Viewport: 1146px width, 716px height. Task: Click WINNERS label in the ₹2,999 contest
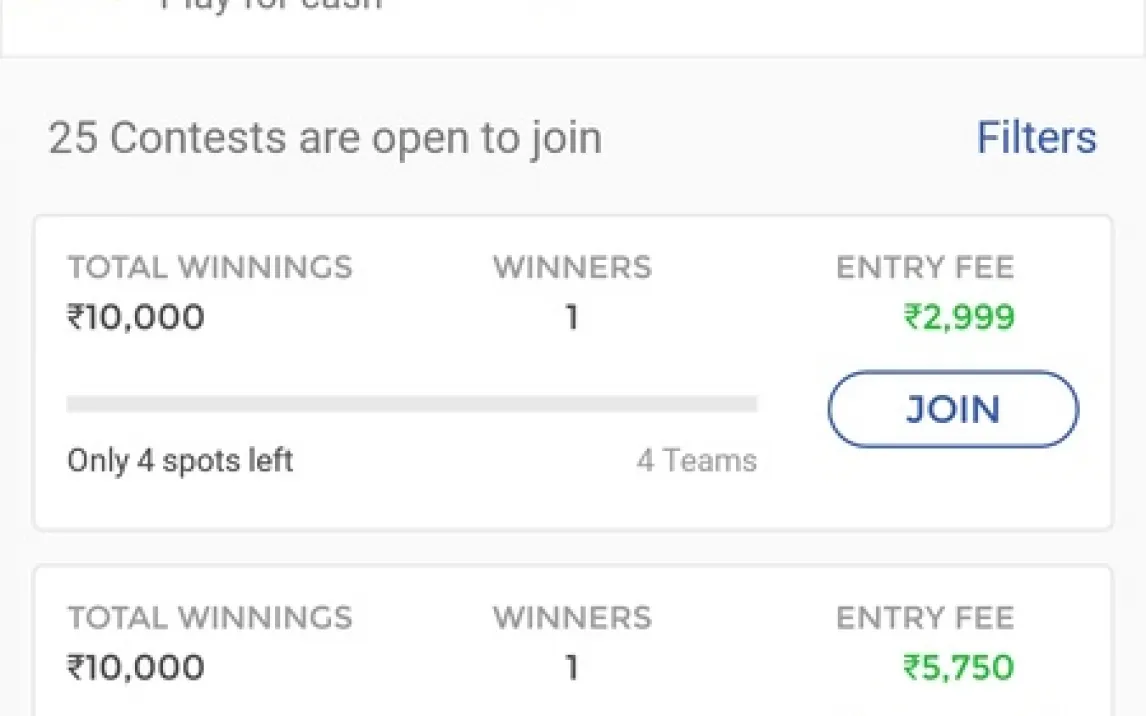[x=572, y=268]
